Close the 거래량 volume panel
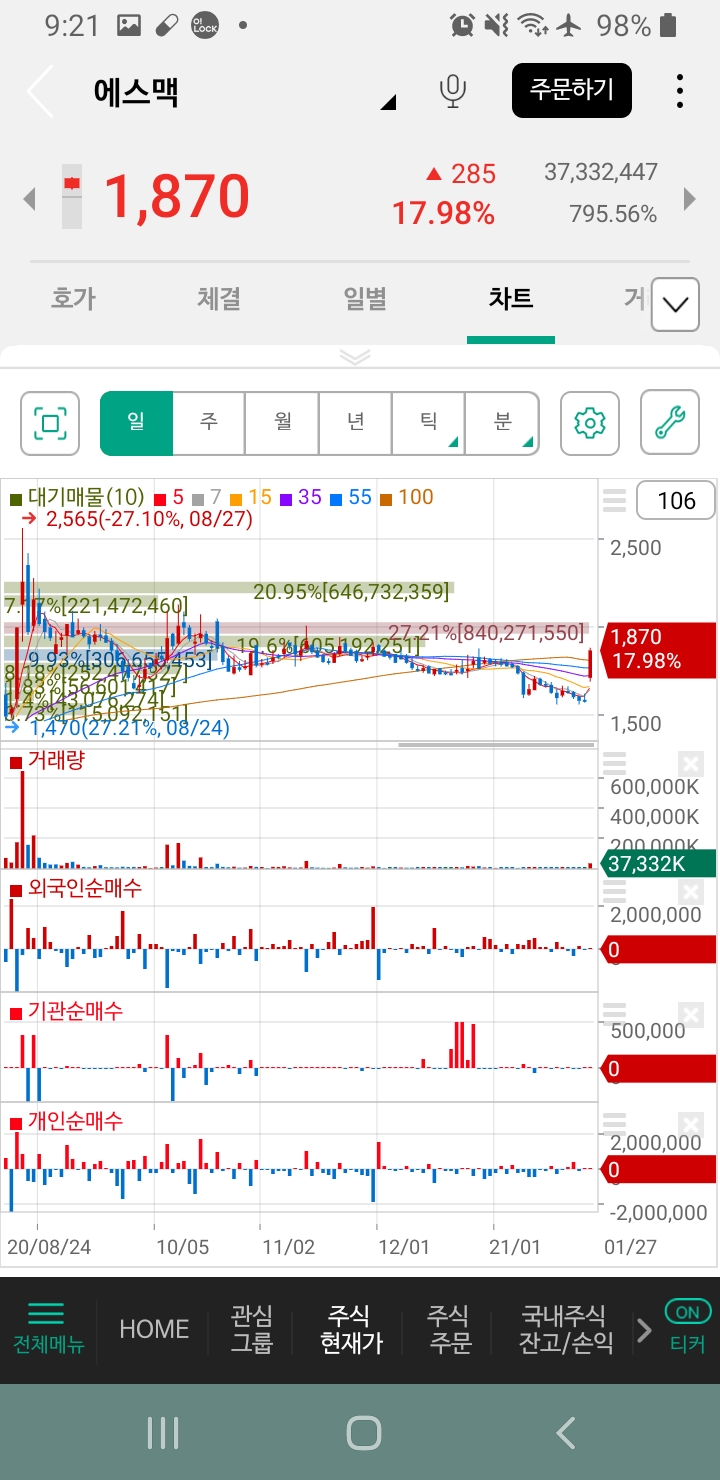The height and width of the screenshot is (1480, 720). tap(690, 765)
